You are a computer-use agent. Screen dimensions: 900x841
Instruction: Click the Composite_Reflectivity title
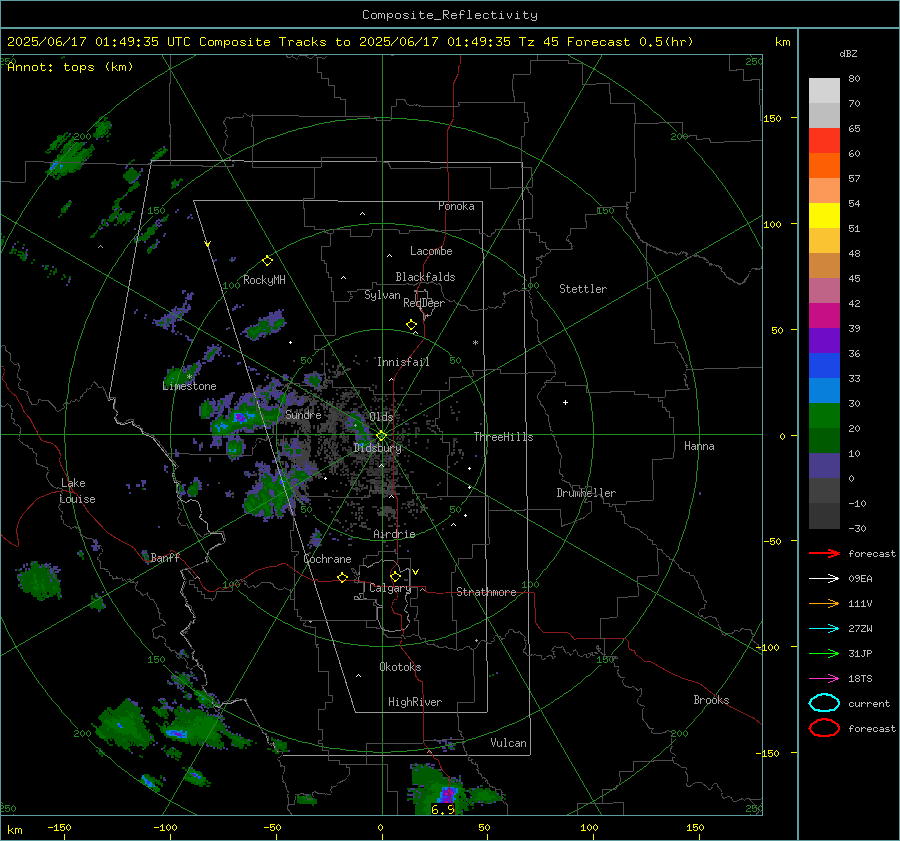pos(450,15)
